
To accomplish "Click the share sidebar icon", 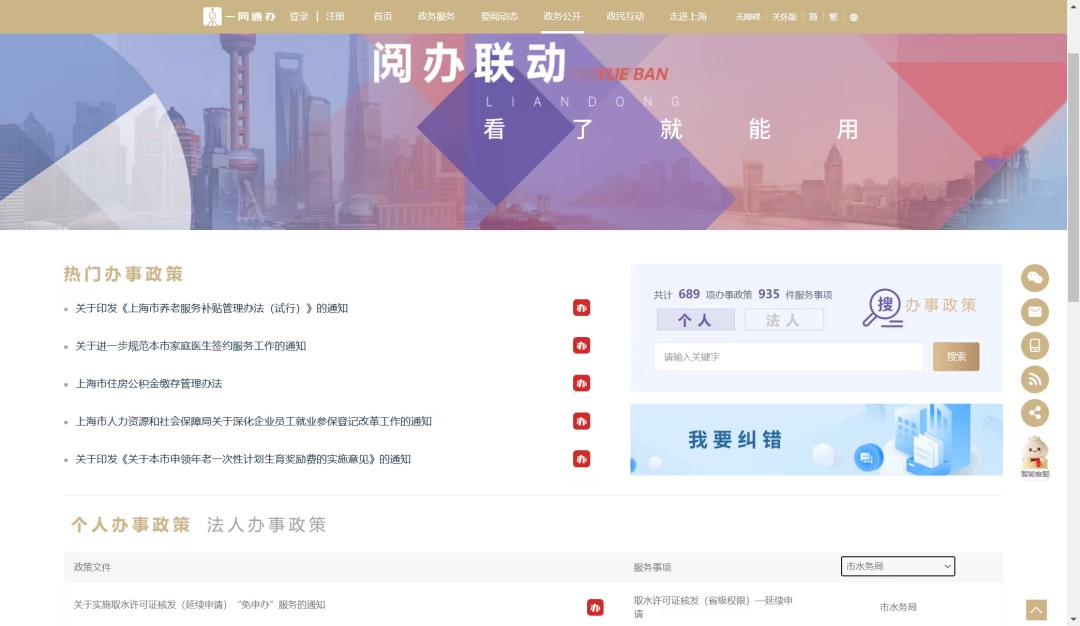I will point(1035,413).
